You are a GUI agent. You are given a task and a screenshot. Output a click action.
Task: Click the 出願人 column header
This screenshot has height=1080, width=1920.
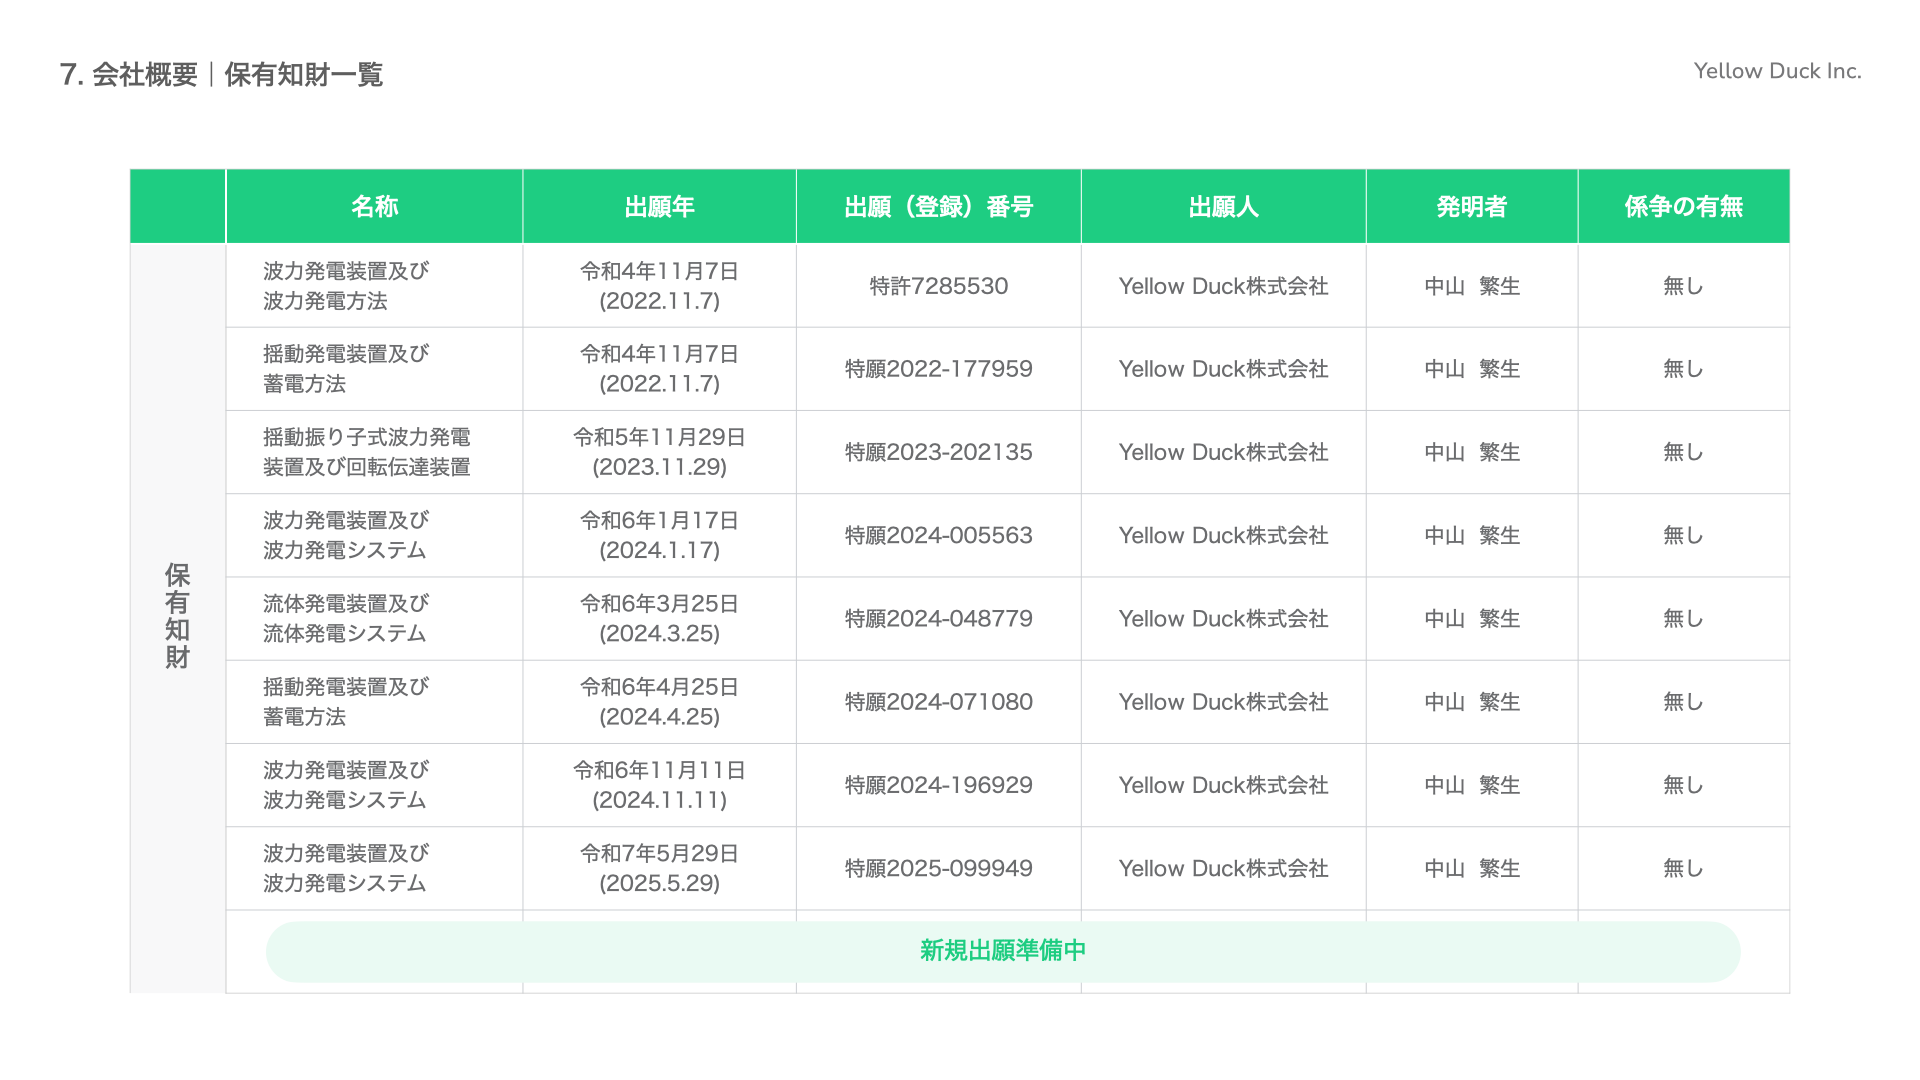(x=1223, y=207)
